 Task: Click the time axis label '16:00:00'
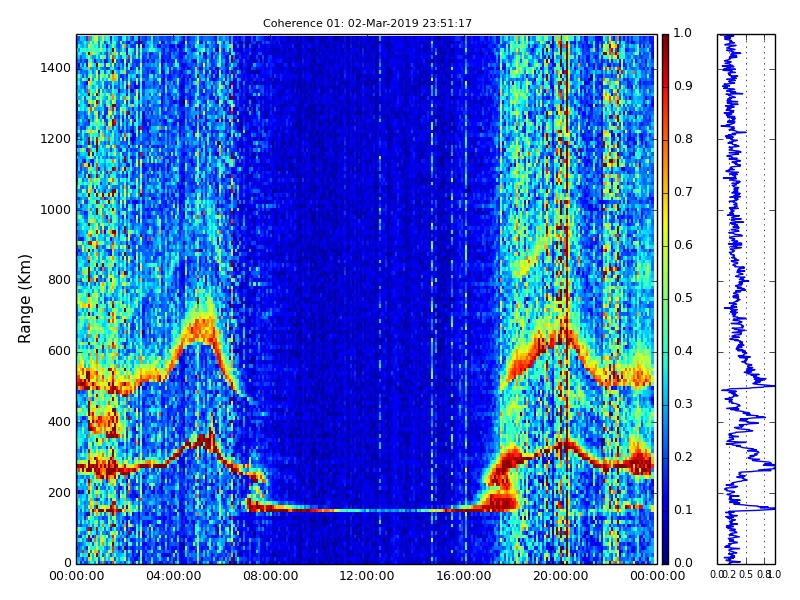464,577
